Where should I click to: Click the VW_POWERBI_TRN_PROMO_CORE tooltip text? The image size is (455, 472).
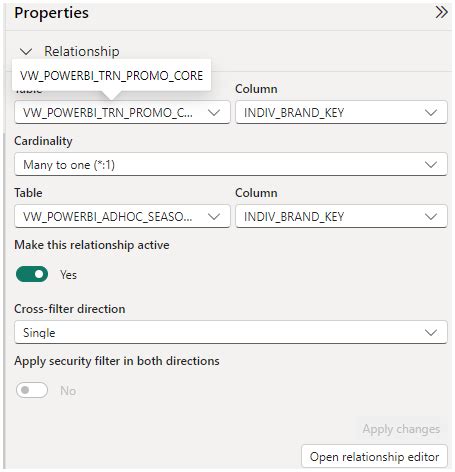pos(111,76)
